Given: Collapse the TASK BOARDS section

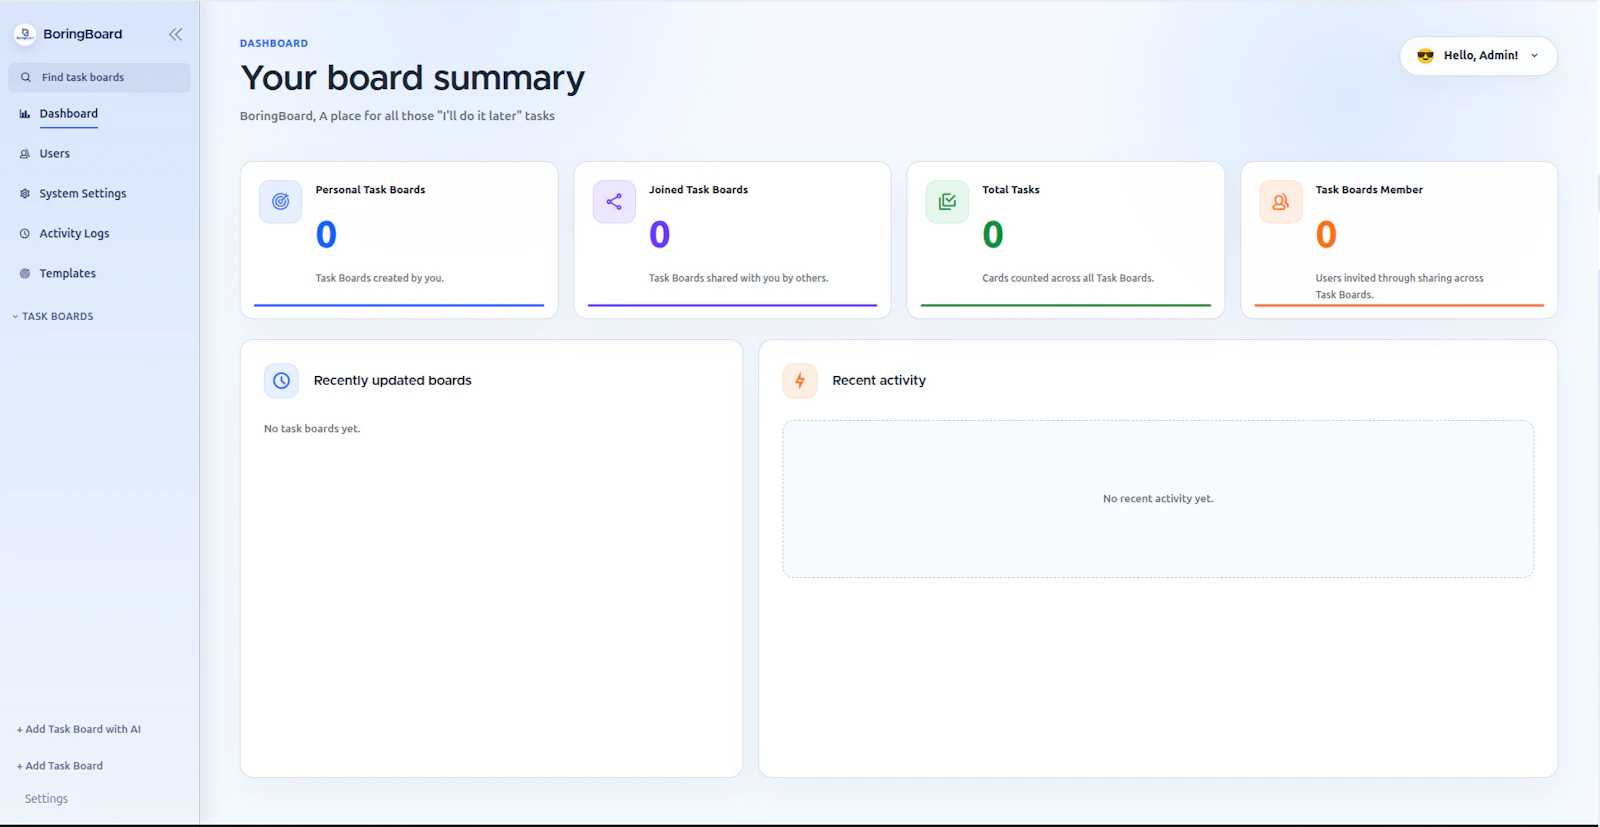Looking at the screenshot, I should tap(53, 316).
